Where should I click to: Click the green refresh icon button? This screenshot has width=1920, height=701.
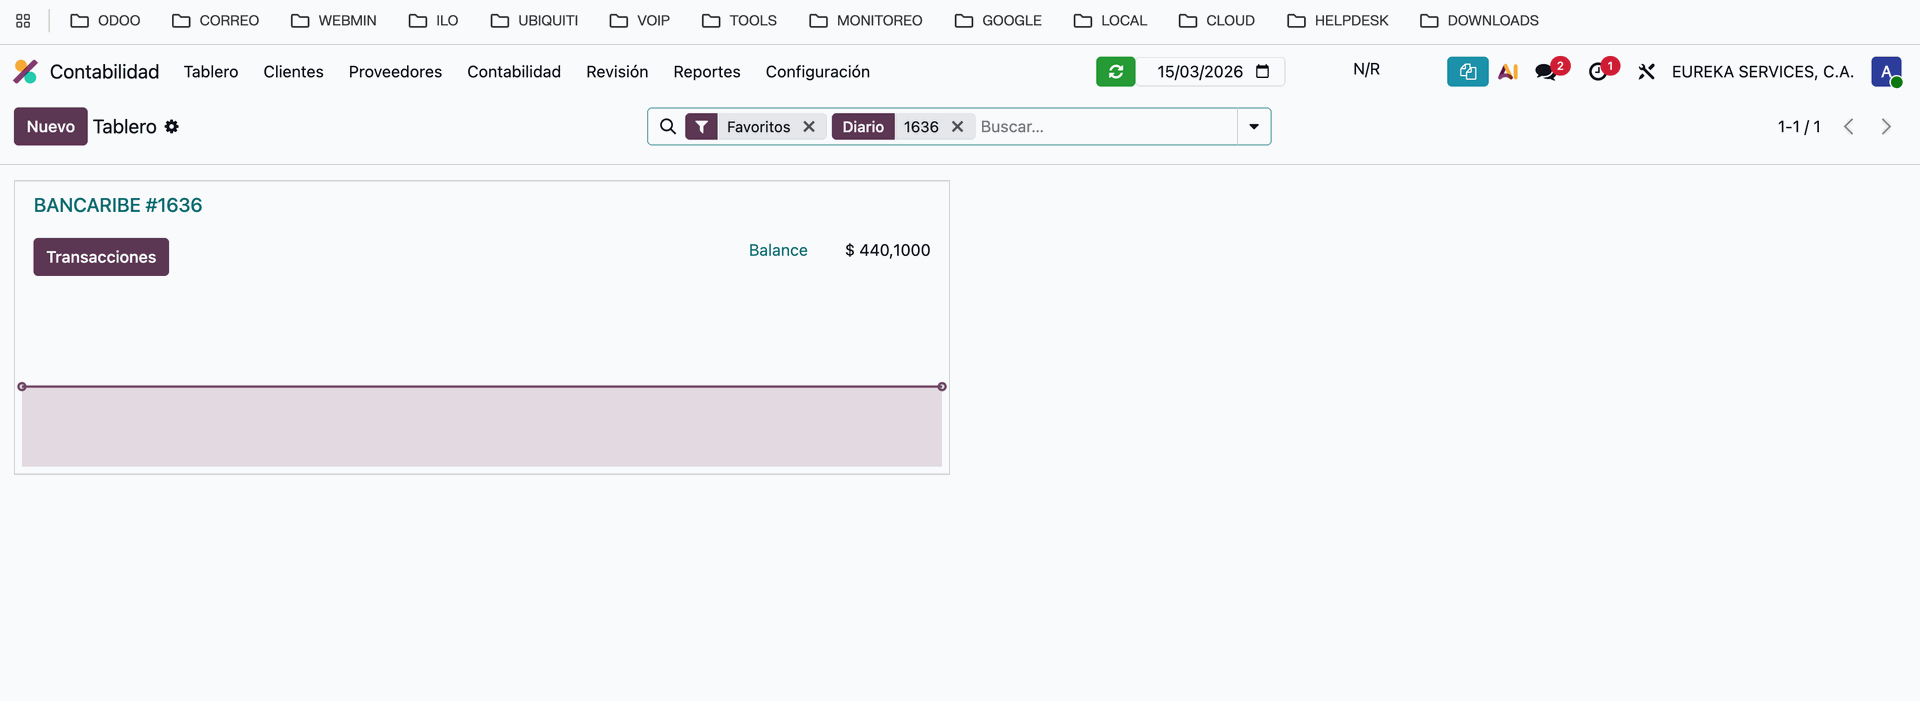click(x=1115, y=72)
